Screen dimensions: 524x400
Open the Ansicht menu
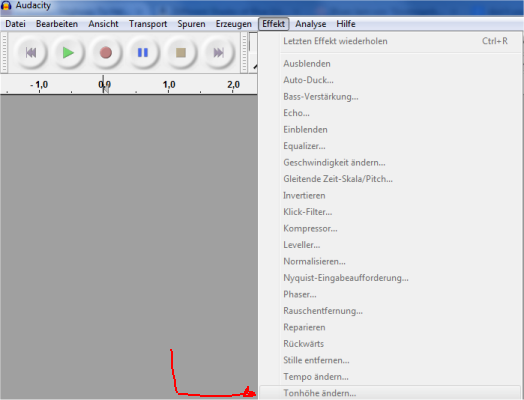[x=103, y=24]
